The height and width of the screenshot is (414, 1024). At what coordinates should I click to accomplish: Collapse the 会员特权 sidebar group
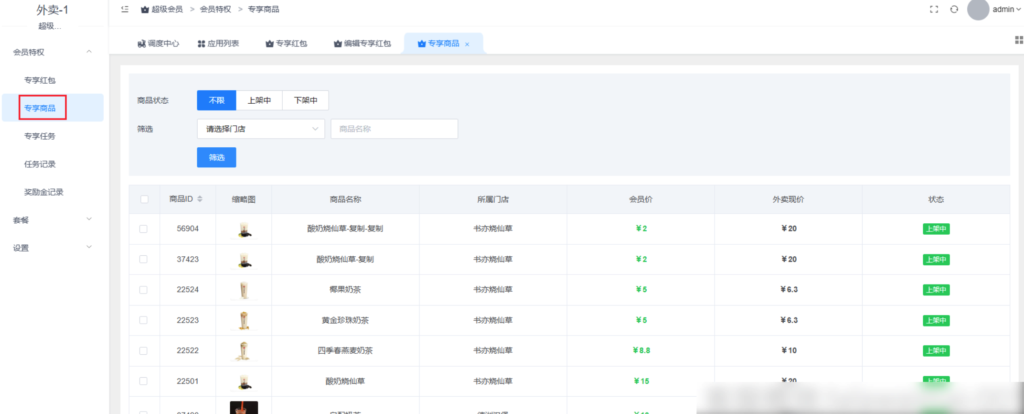pos(89,52)
